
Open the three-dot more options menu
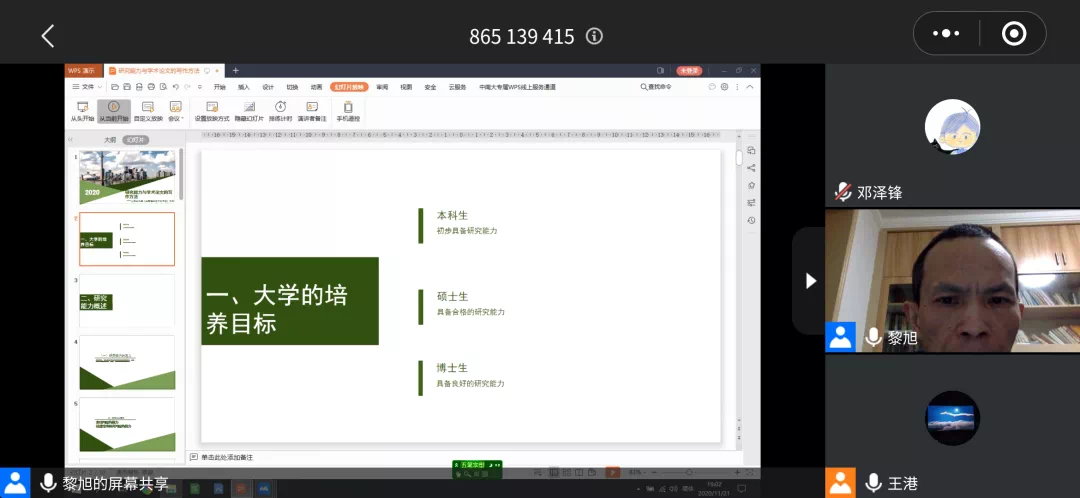point(945,33)
